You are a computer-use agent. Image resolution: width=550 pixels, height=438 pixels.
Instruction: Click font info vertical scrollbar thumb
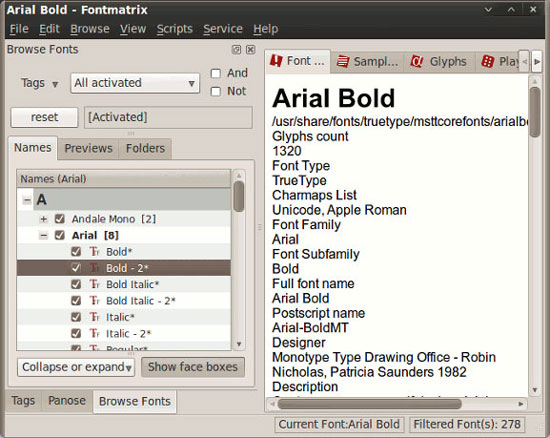point(535,112)
